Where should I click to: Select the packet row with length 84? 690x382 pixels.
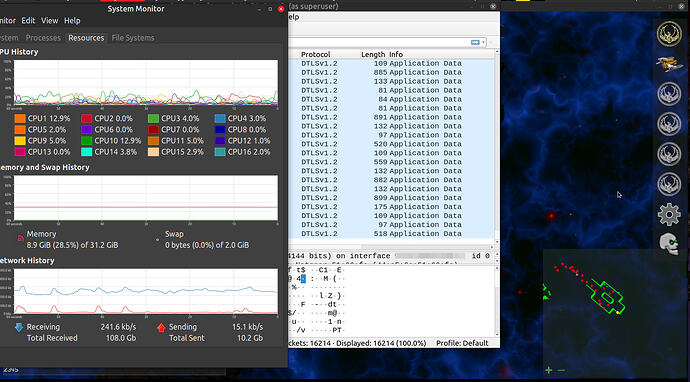391,99
